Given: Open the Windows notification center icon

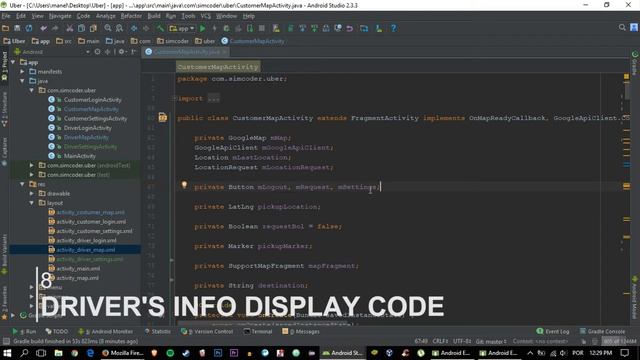Looking at the screenshot, I should coord(625,353).
